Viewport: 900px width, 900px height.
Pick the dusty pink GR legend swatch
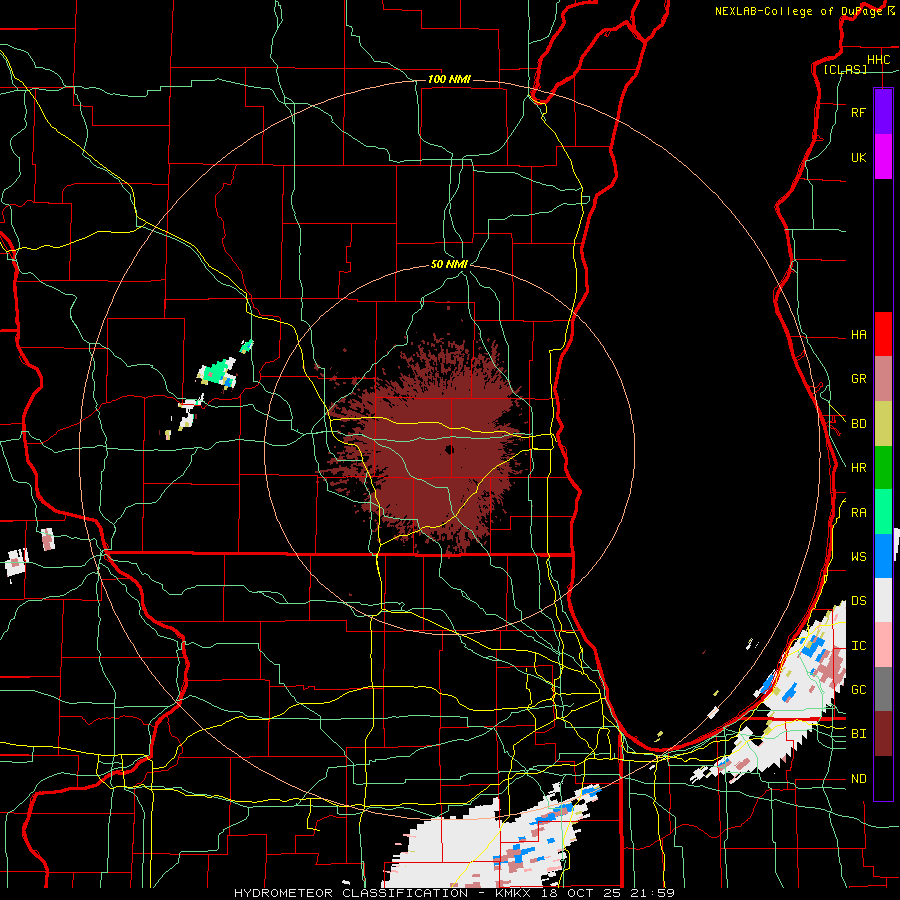[x=883, y=379]
